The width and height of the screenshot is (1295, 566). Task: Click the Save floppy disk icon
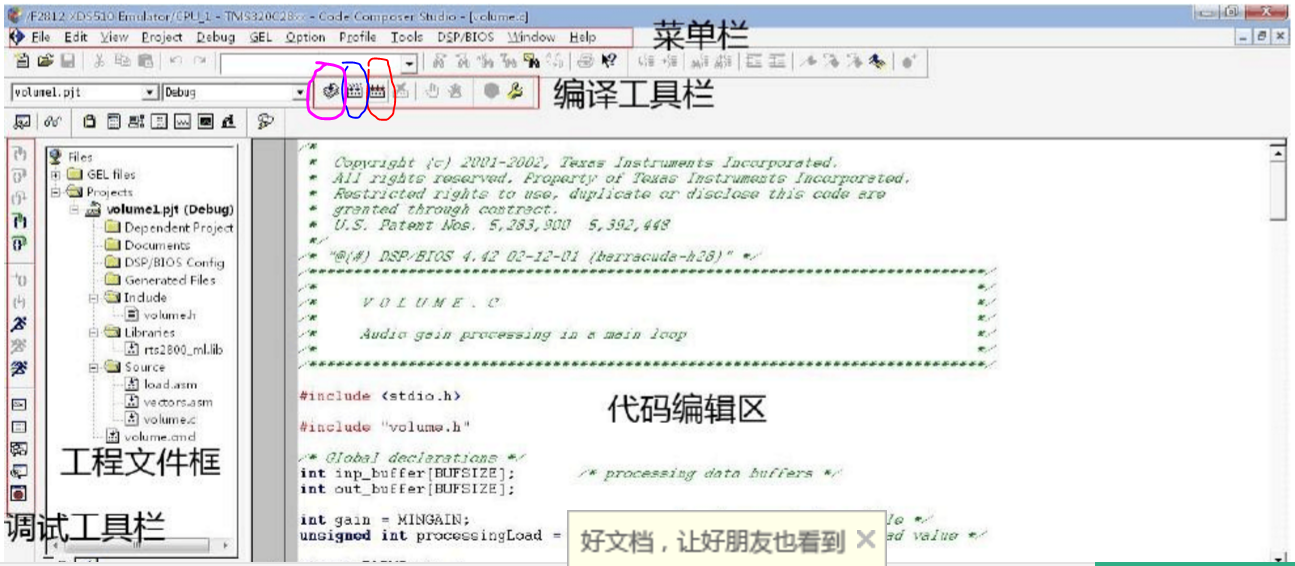point(68,62)
